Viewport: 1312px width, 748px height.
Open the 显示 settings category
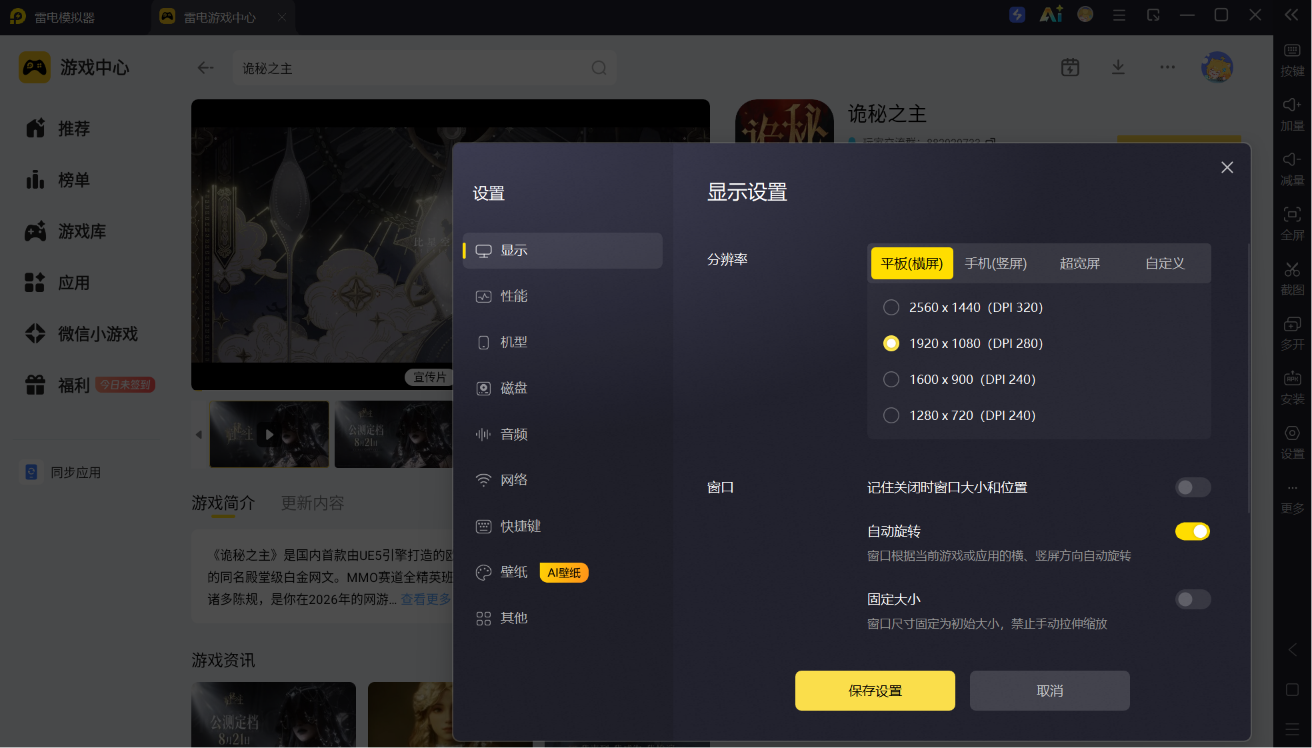563,250
